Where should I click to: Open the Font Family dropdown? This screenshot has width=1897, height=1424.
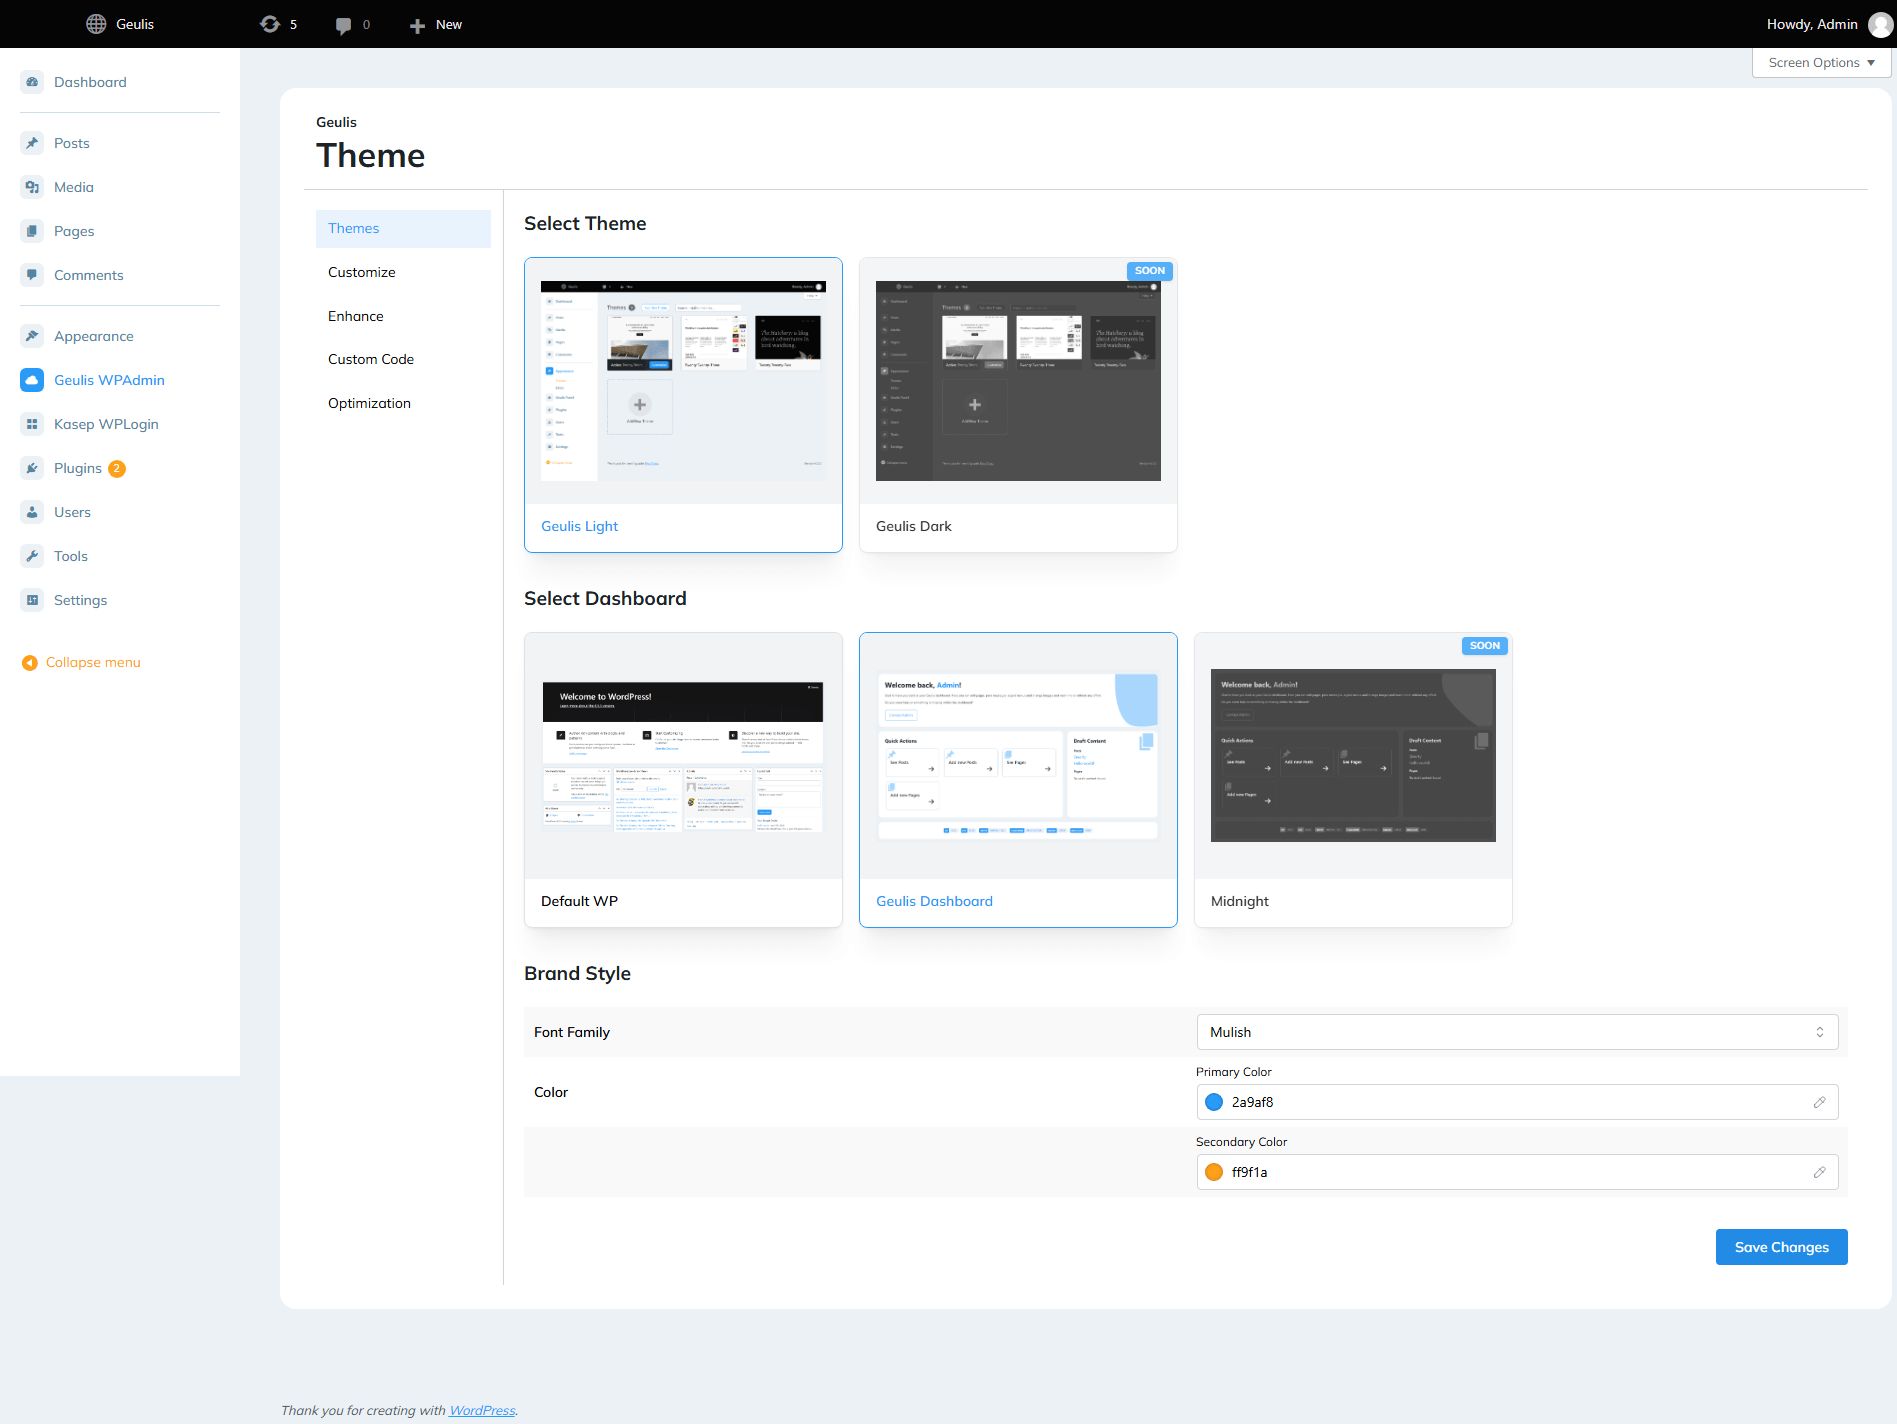coord(1517,1032)
